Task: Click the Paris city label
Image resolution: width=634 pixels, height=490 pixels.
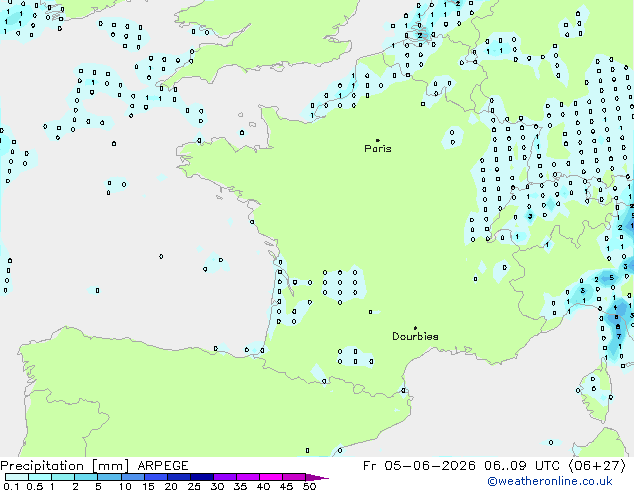Action: [378, 149]
